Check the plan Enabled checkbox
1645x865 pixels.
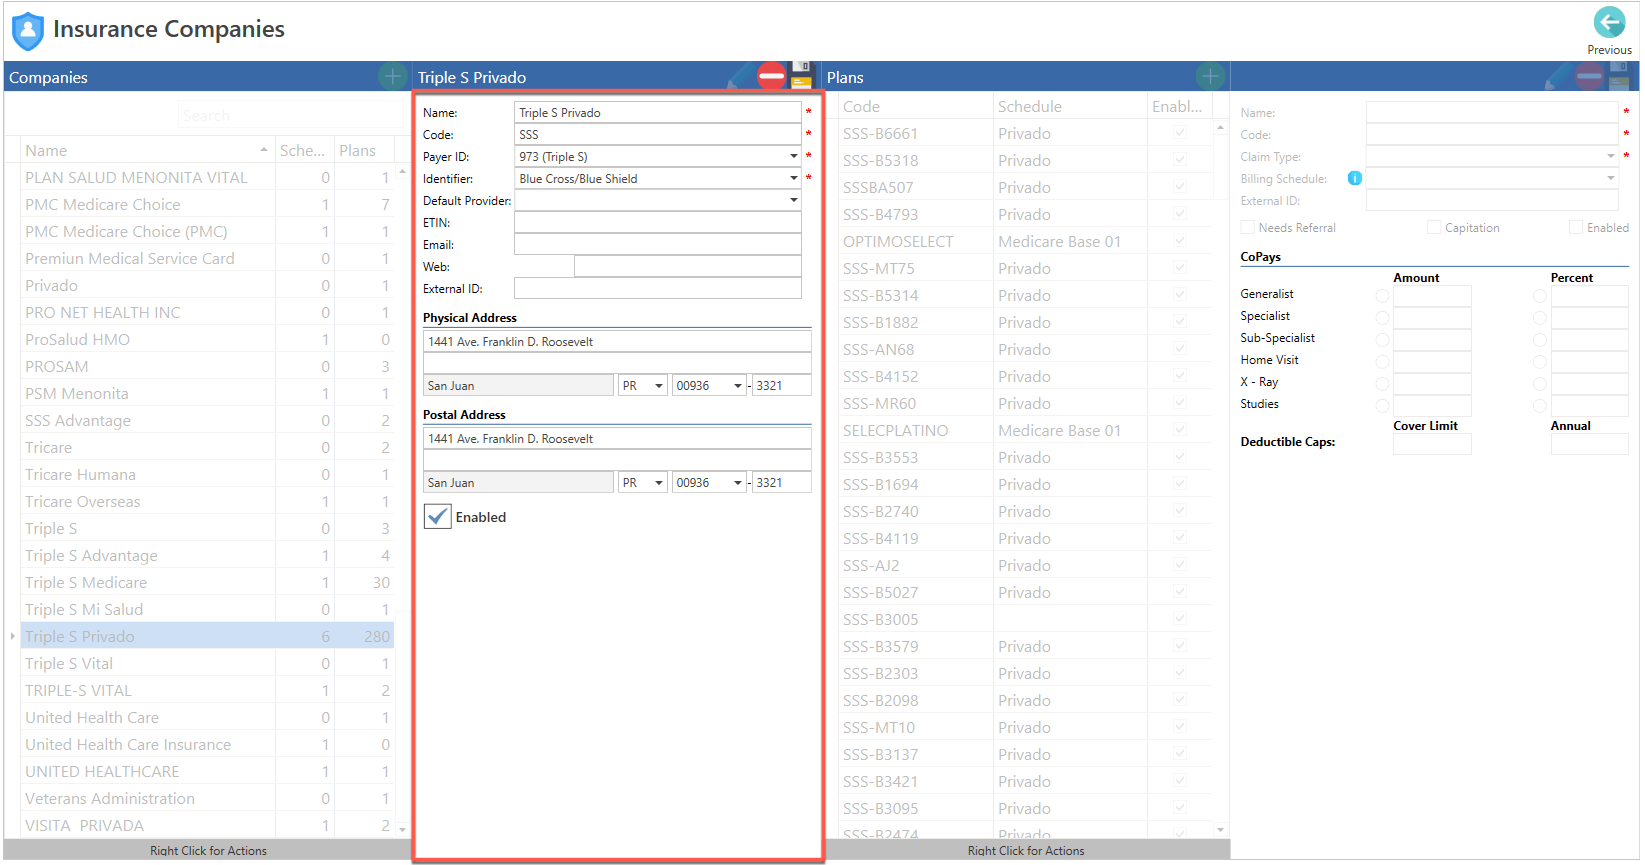[x=1575, y=228]
